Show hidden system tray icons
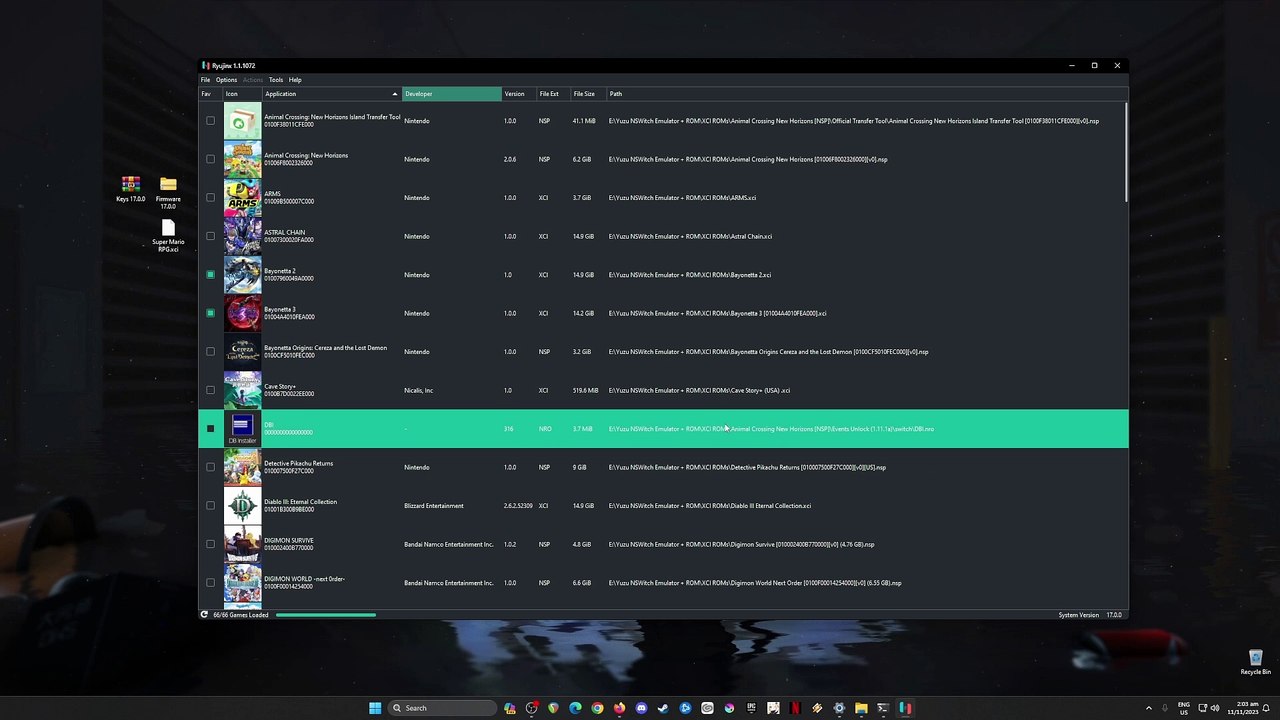This screenshot has width=1280, height=720. pos(1148,708)
